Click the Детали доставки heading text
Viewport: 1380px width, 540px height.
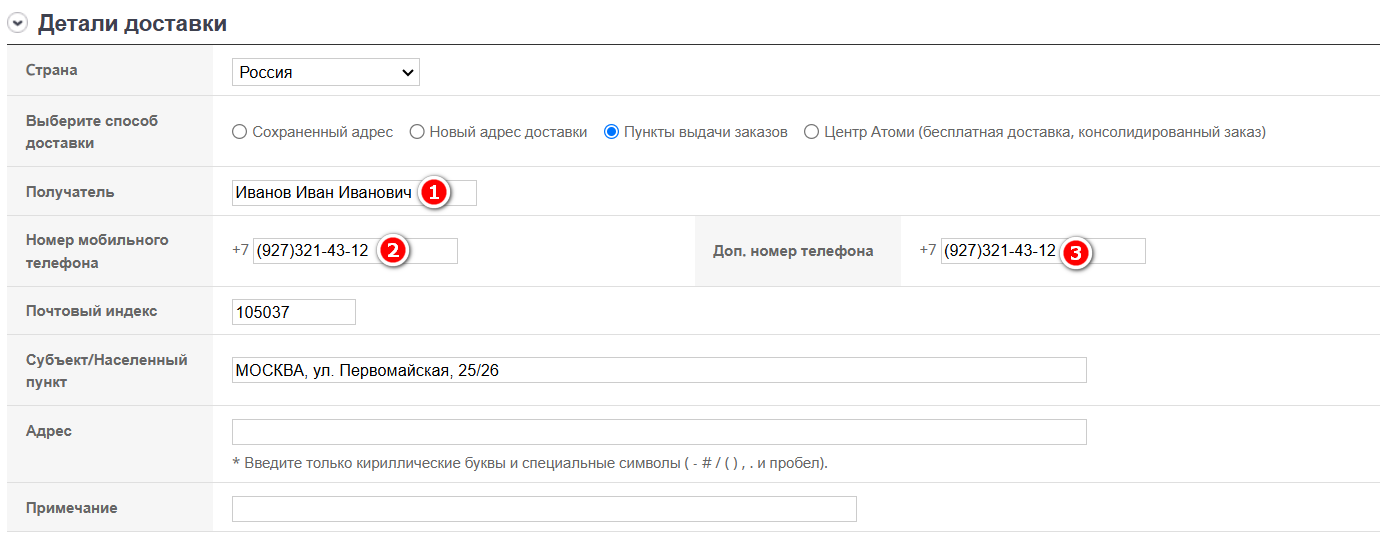pyautogui.click(x=132, y=24)
